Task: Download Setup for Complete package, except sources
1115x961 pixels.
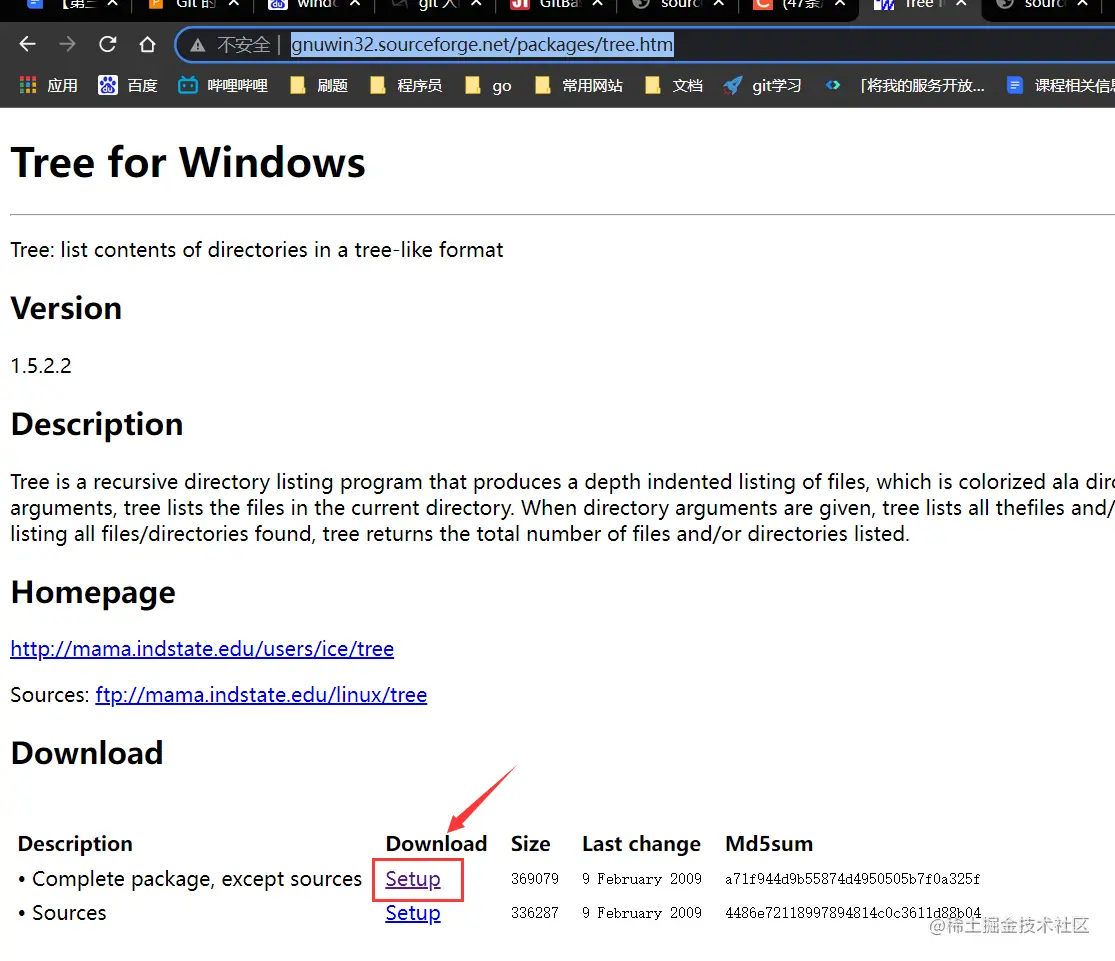Action: 412,879
